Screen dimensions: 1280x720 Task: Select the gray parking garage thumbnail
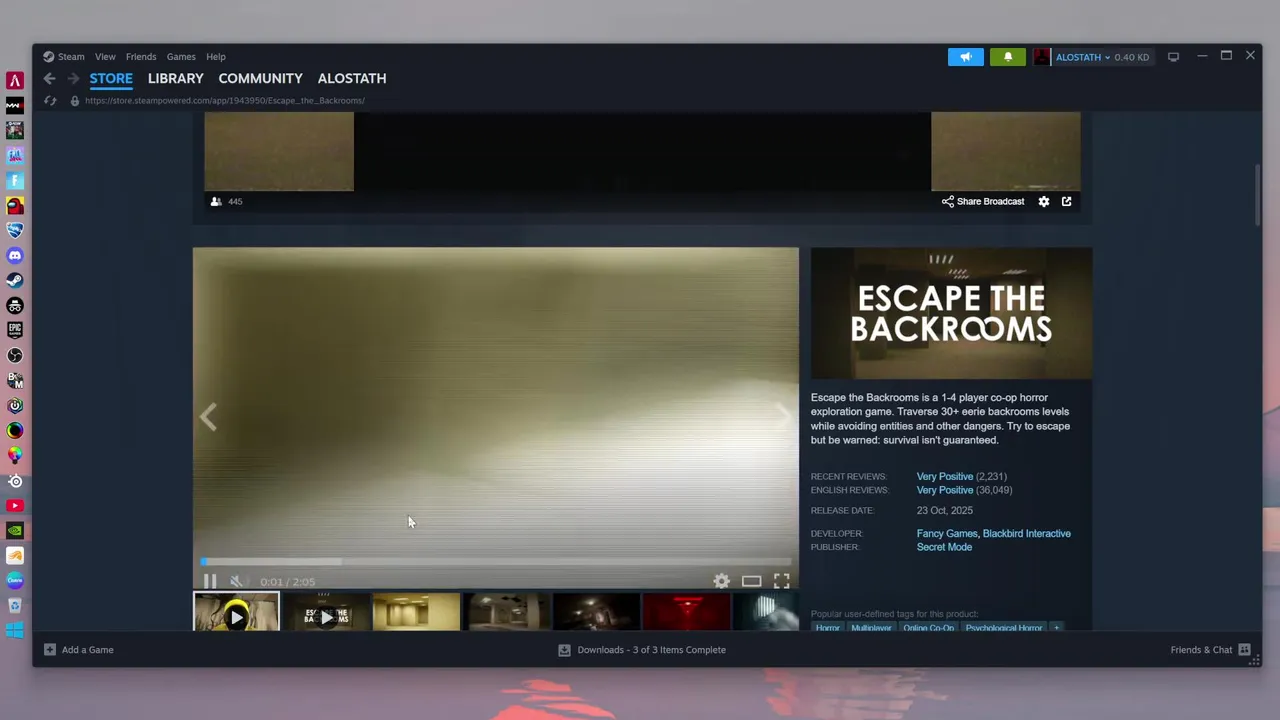click(x=506, y=612)
